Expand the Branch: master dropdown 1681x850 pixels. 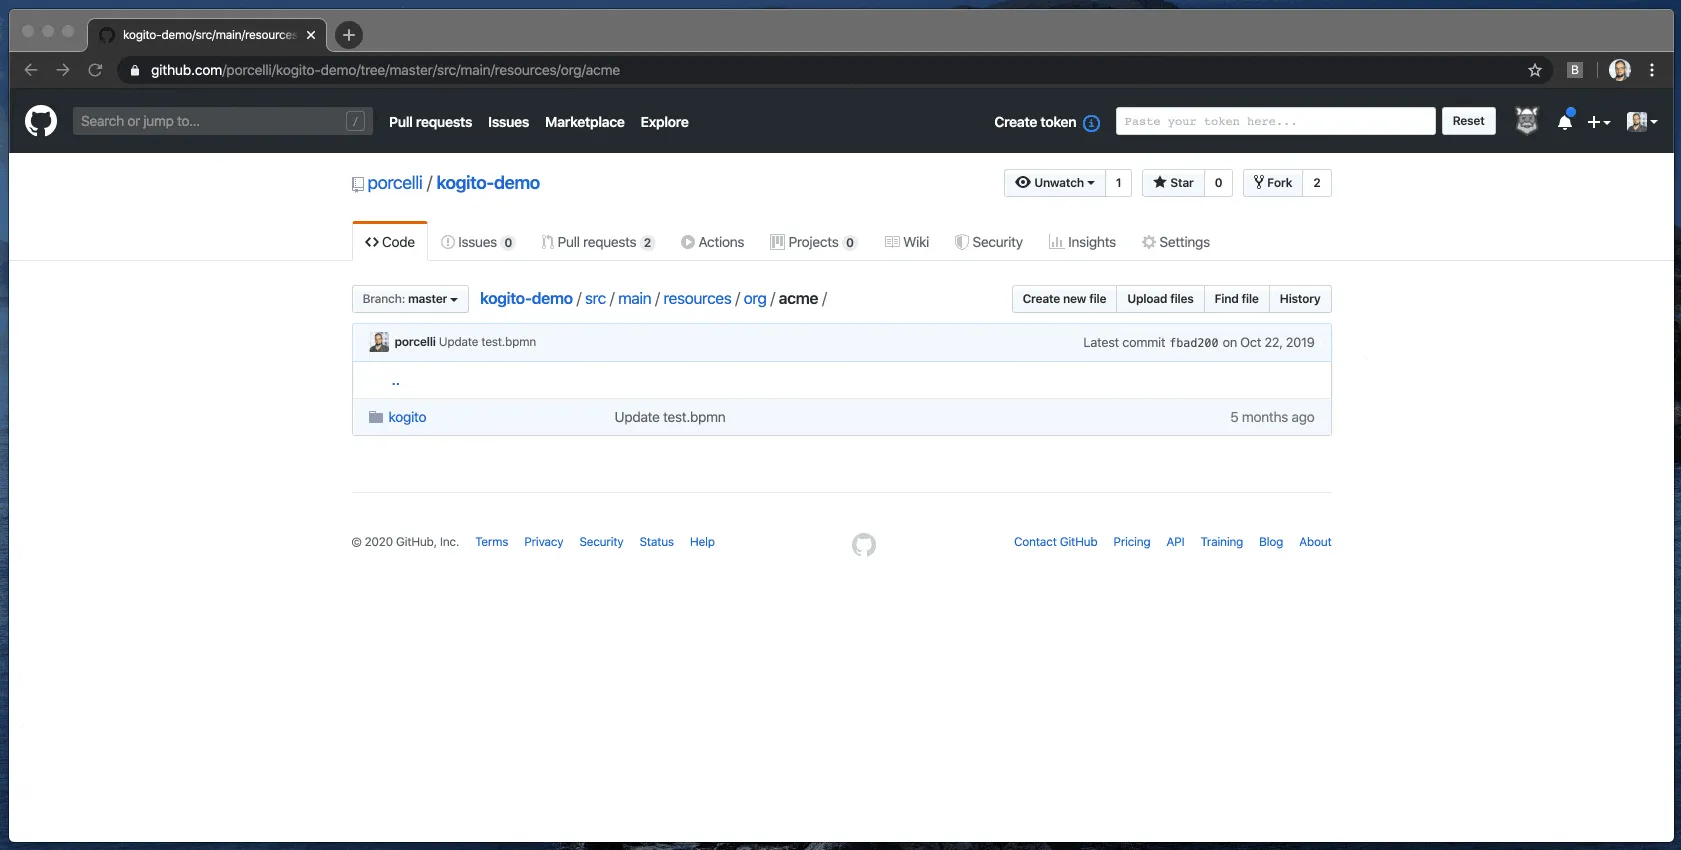(410, 299)
